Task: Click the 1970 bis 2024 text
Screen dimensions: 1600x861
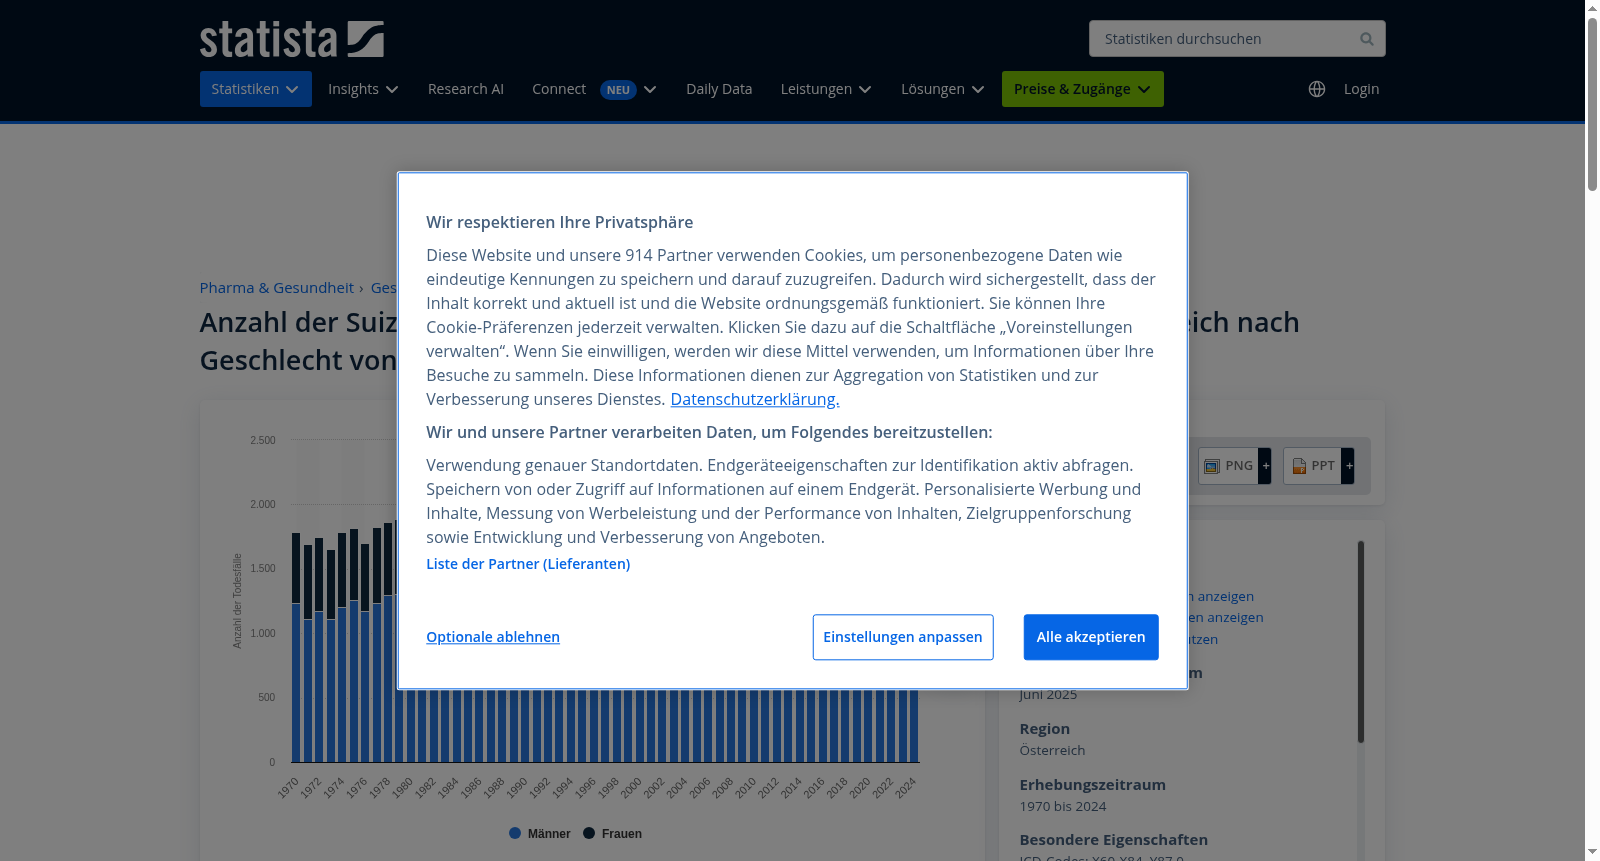Action: pos(1063,806)
